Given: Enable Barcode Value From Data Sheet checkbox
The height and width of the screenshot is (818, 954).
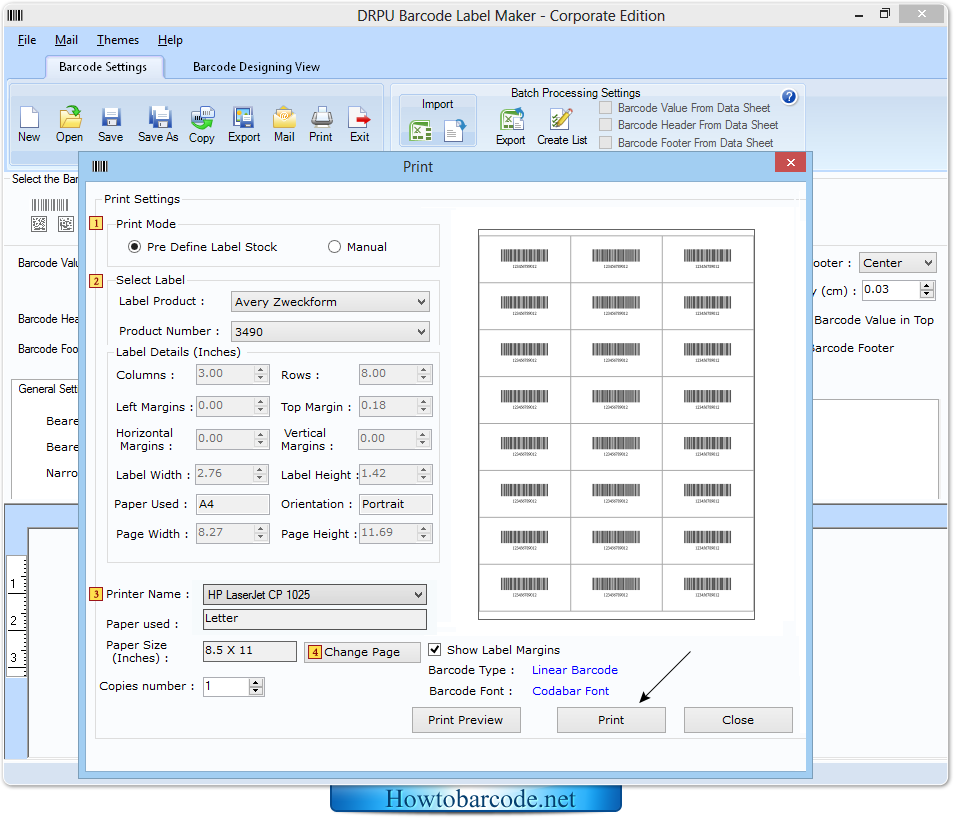Looking at the screenshot, I should coord(605,108).
